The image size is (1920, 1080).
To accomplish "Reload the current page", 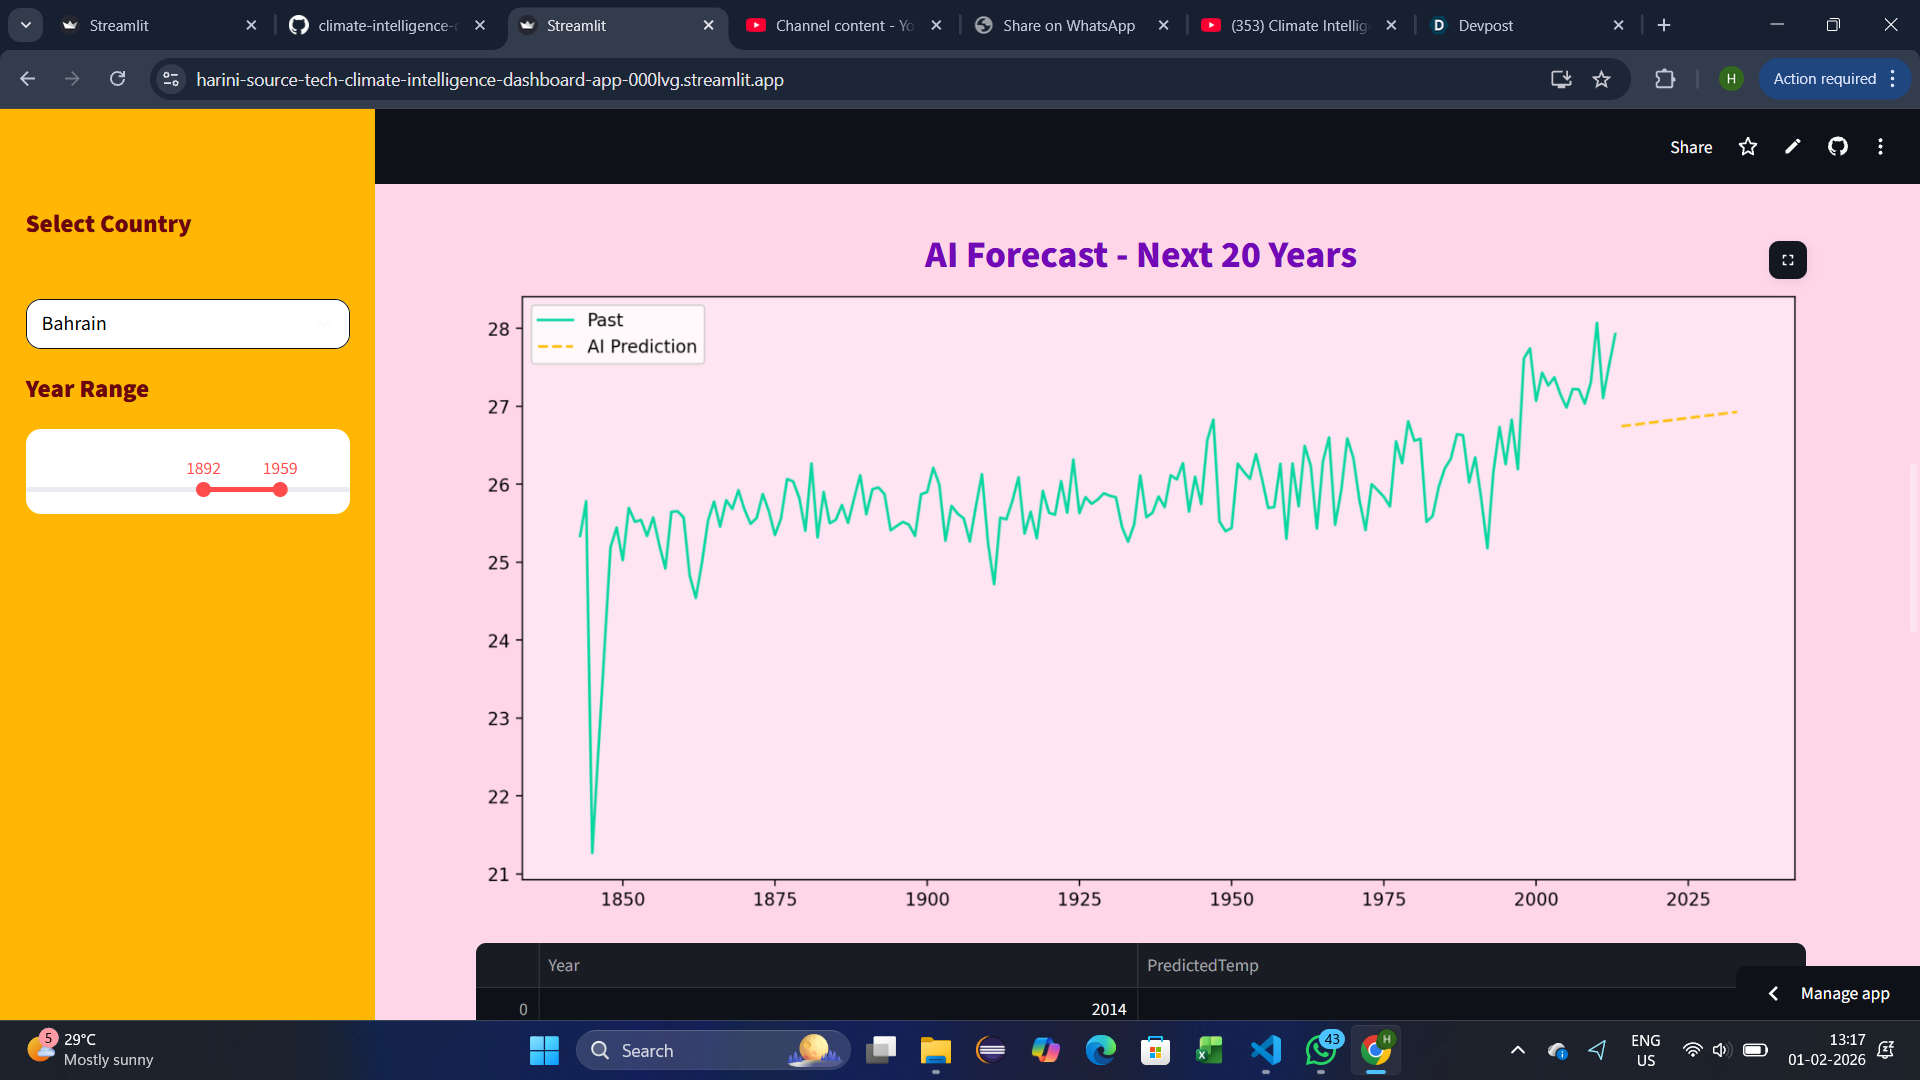I will tap(117, 79).
